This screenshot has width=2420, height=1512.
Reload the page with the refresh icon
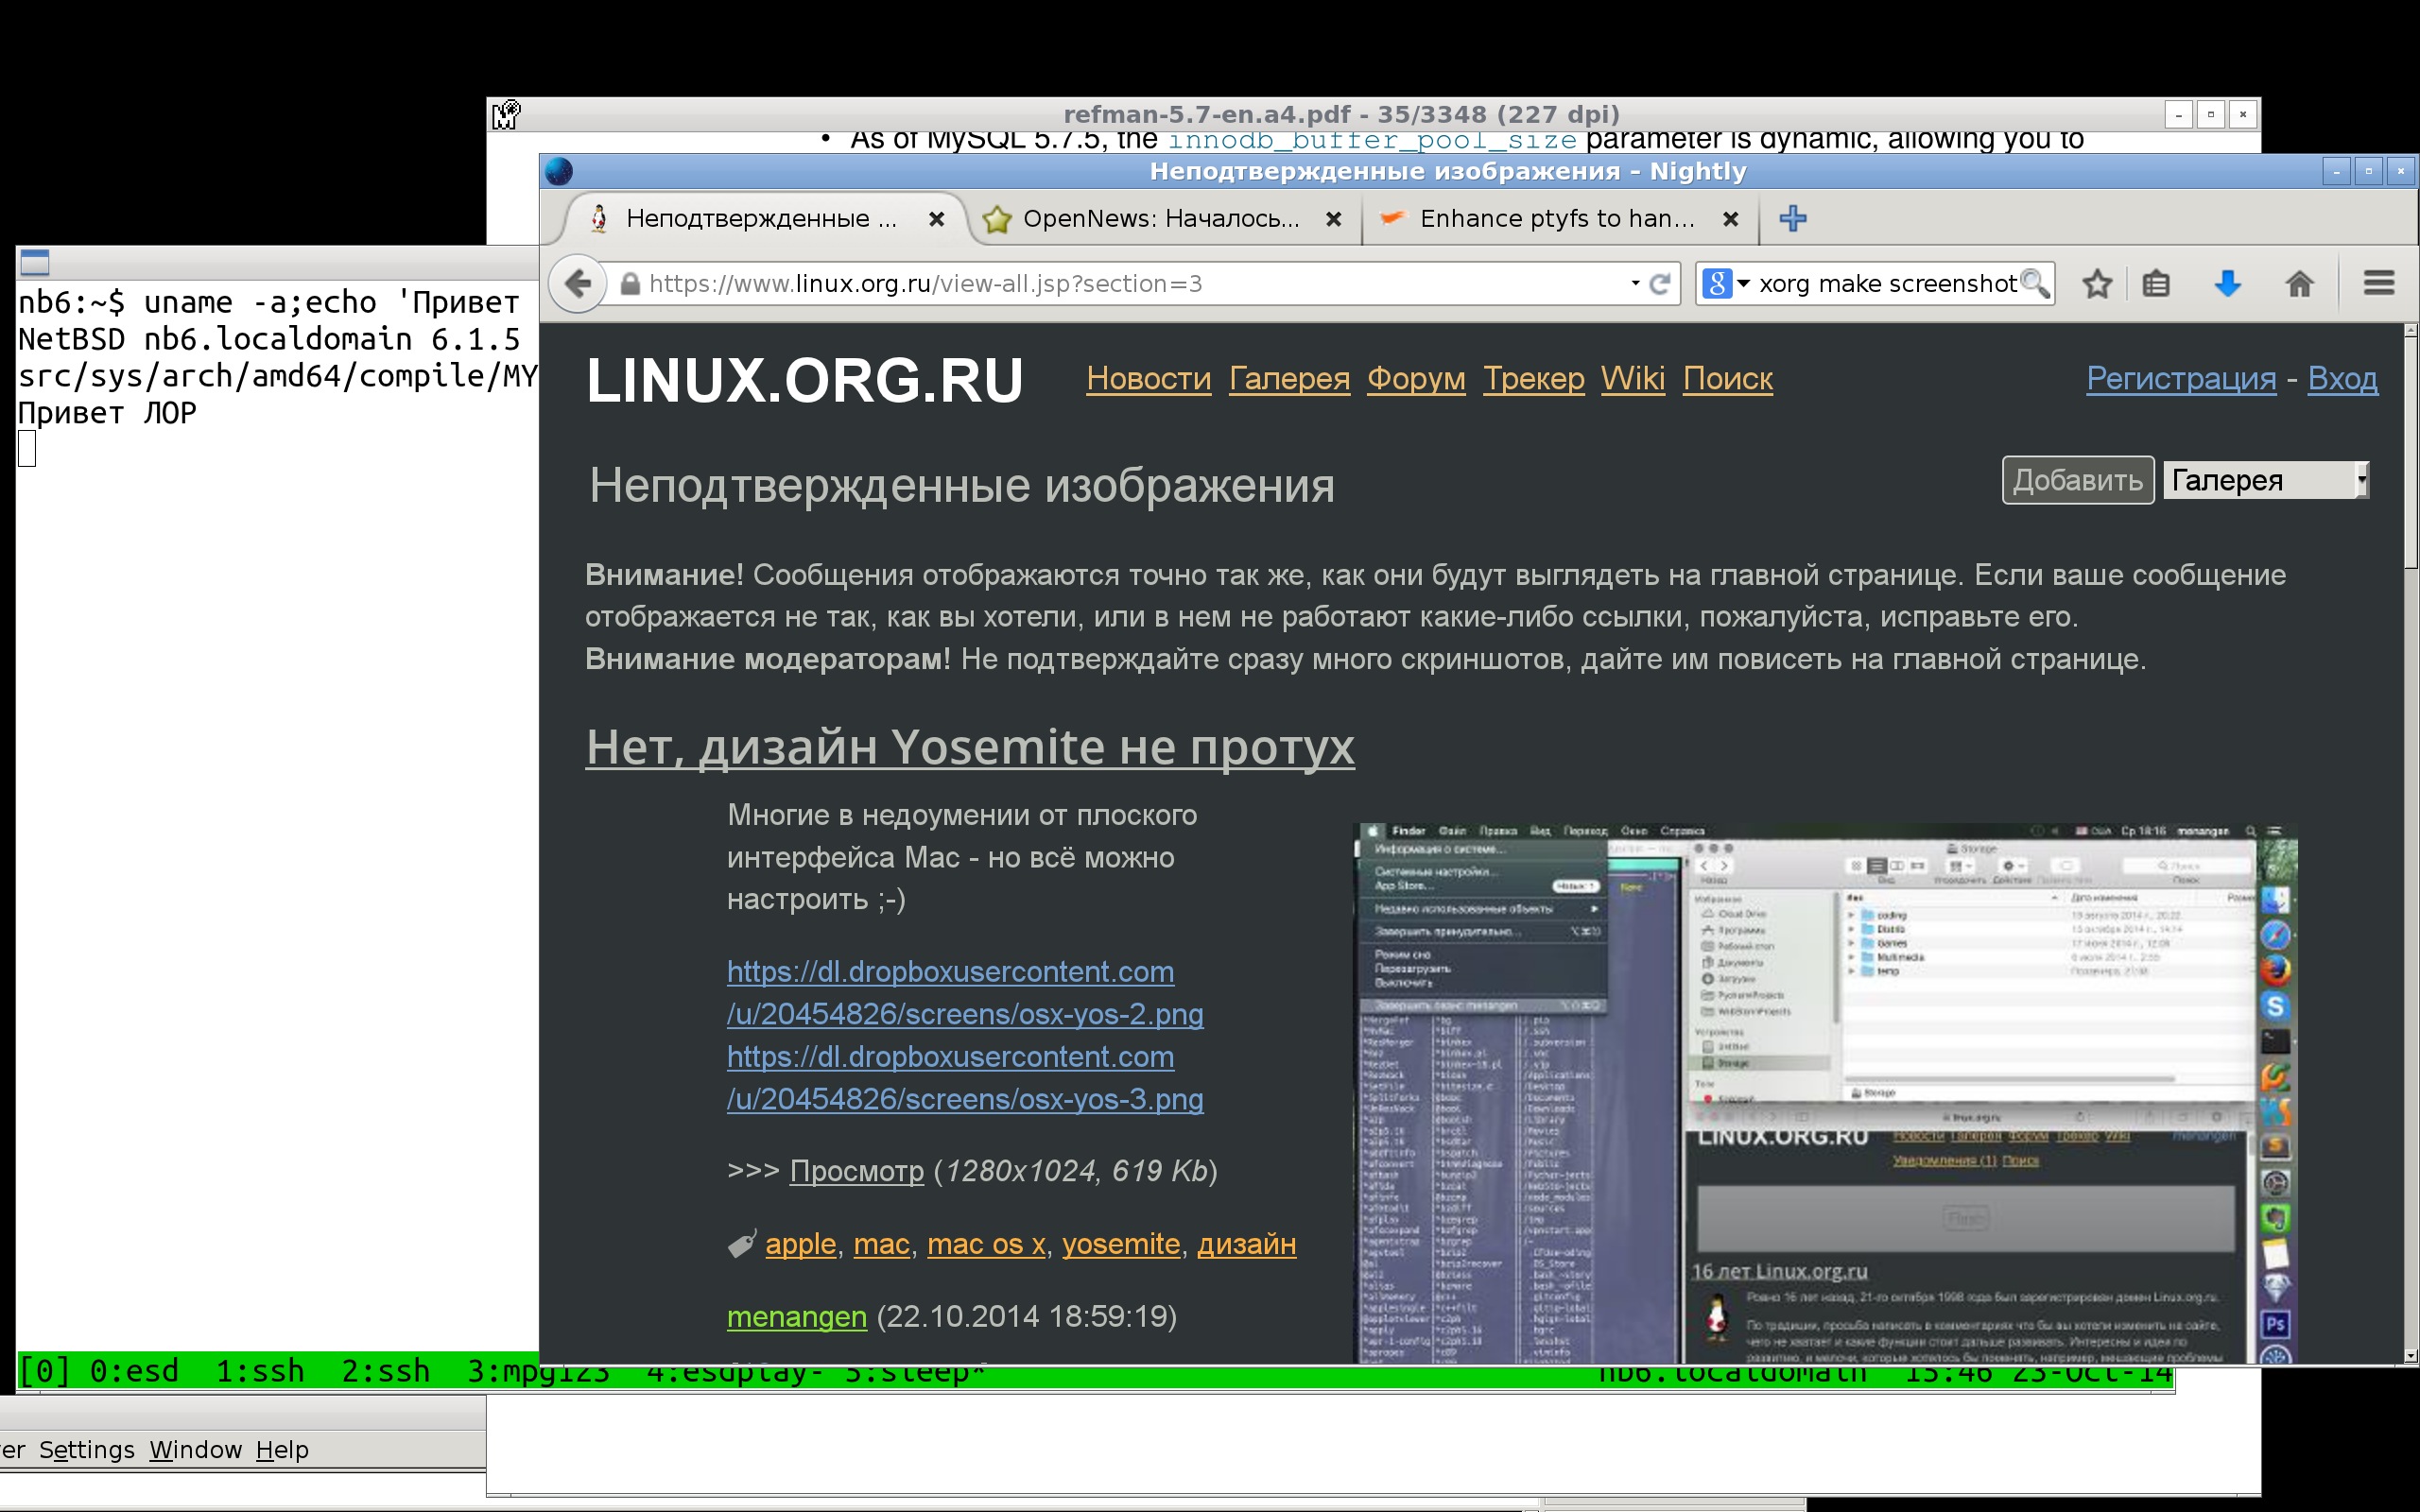[x=1660, y=284]
